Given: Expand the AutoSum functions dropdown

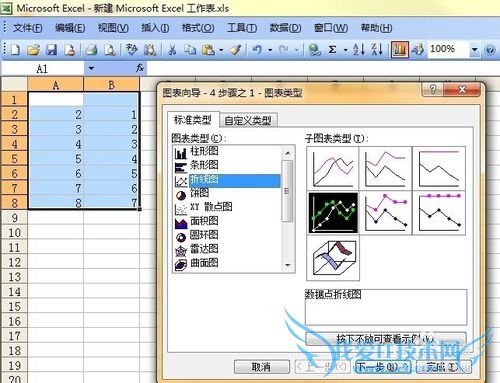Looking at the screenshot, I should point(345,51).
